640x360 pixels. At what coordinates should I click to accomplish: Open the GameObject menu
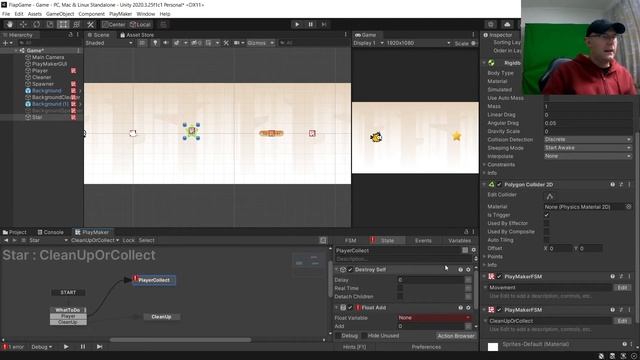[x=60, y=14]
